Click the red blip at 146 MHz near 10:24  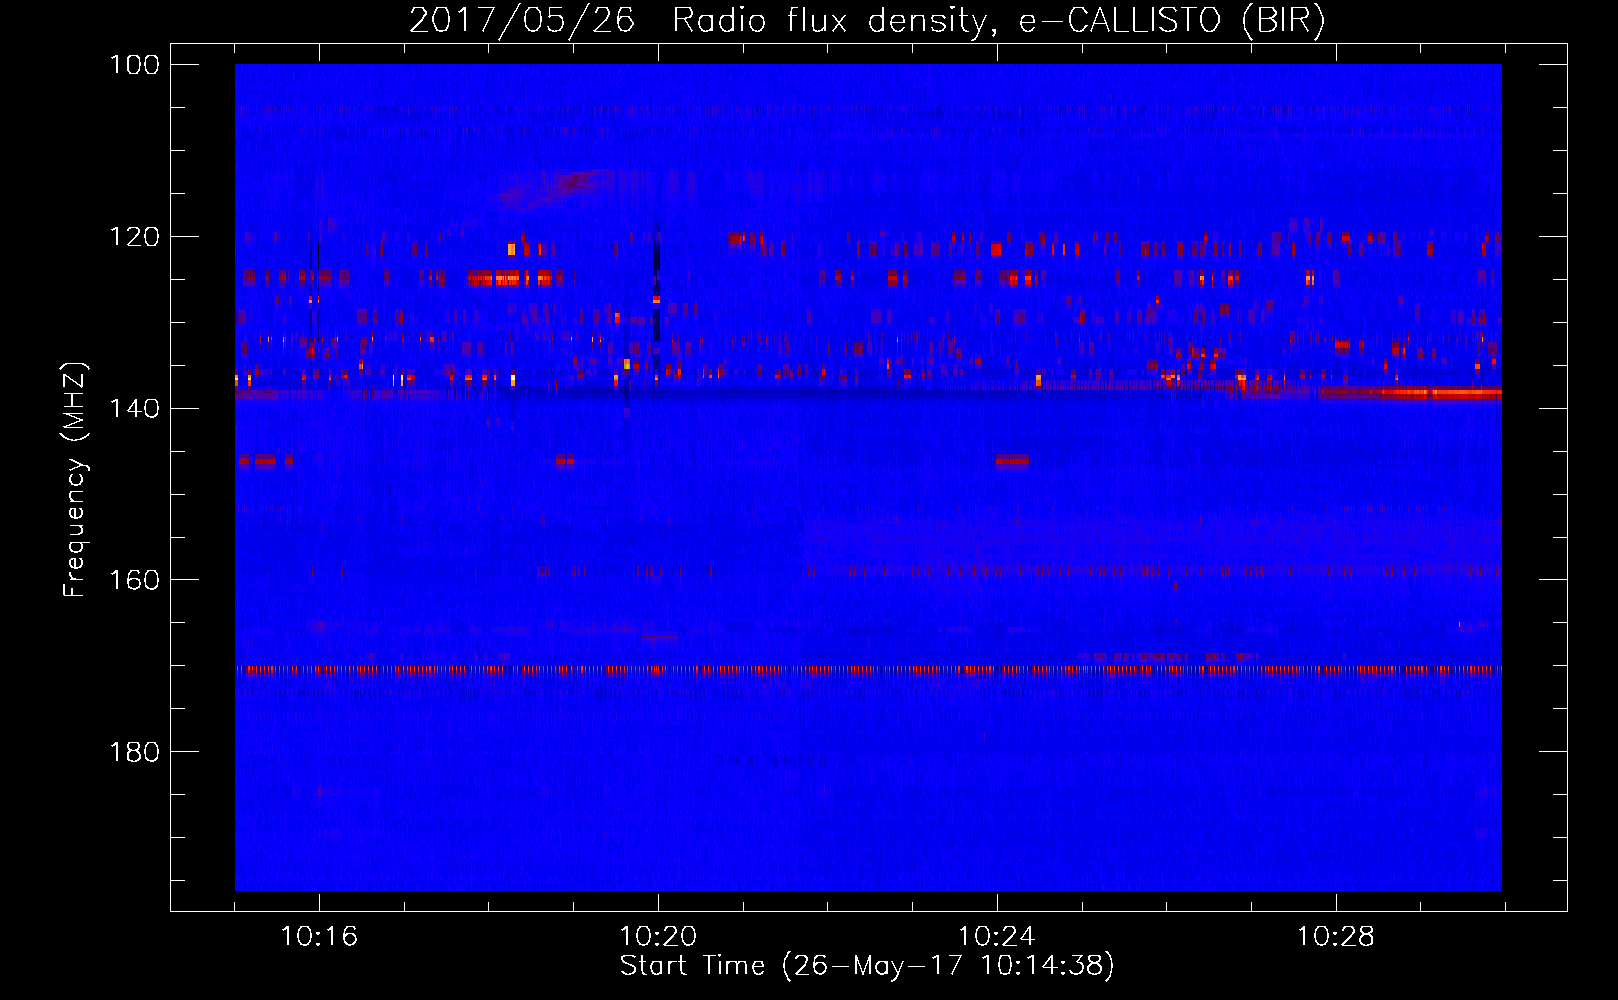tap(1012, 461)
